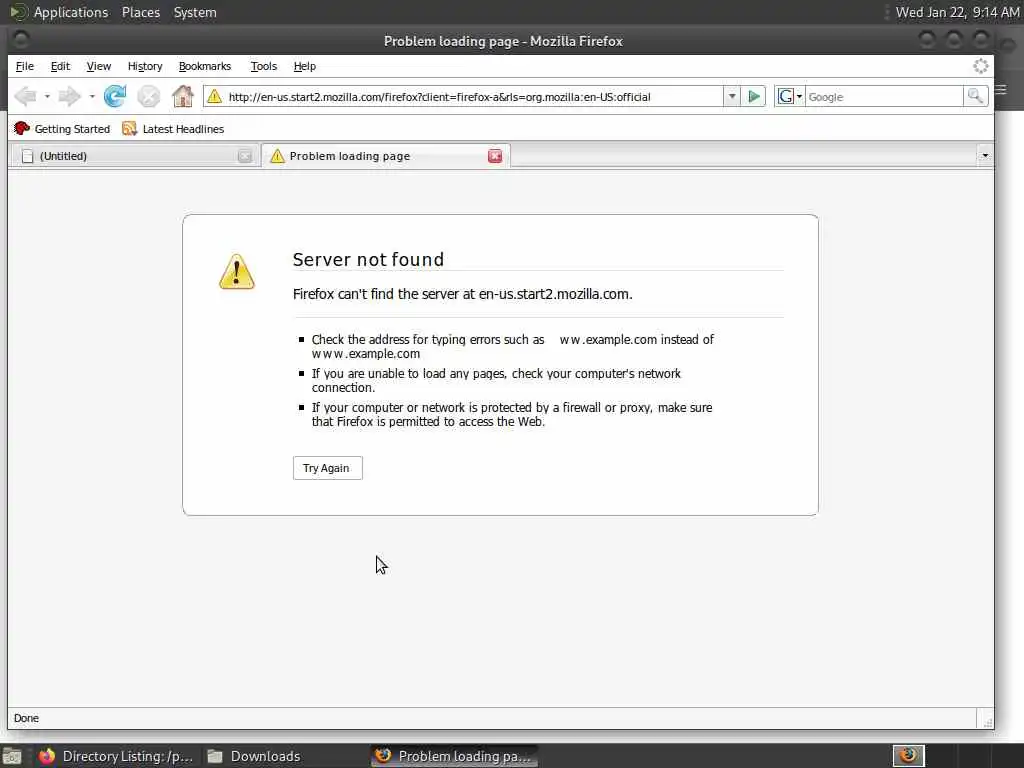Expand the address bar URL history dropdown
Screen dimensions: 1024x768
732,97
